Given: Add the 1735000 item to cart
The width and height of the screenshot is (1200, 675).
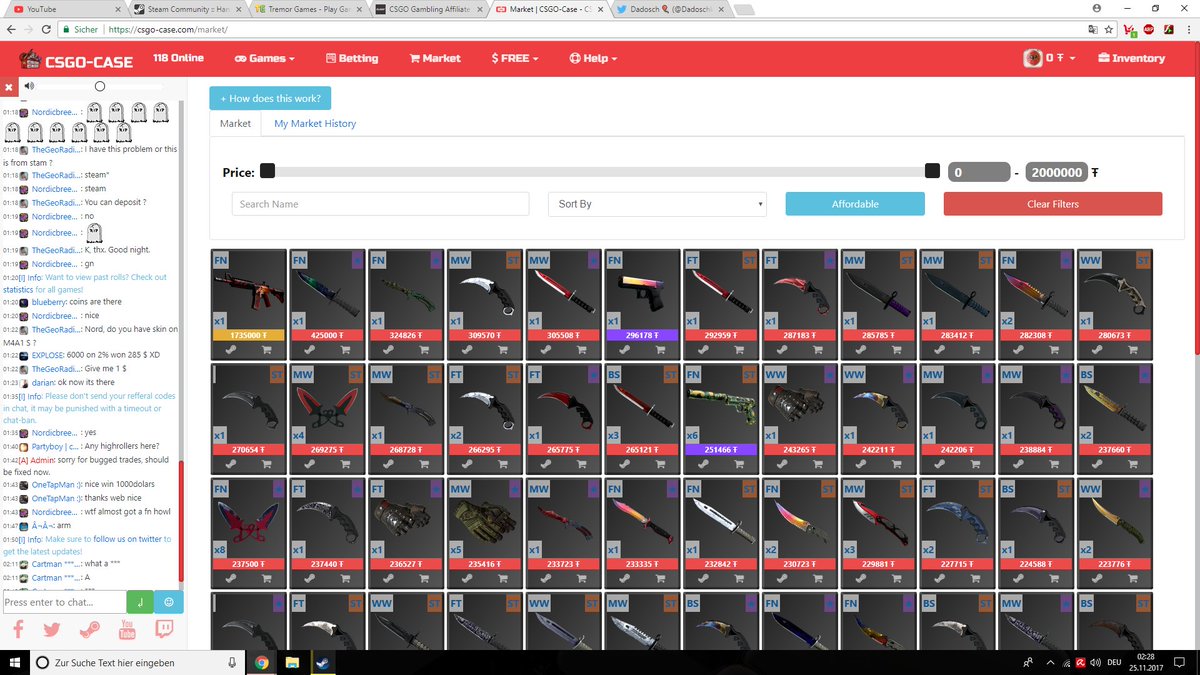Looking at the screenshot, I should (268, 350).
